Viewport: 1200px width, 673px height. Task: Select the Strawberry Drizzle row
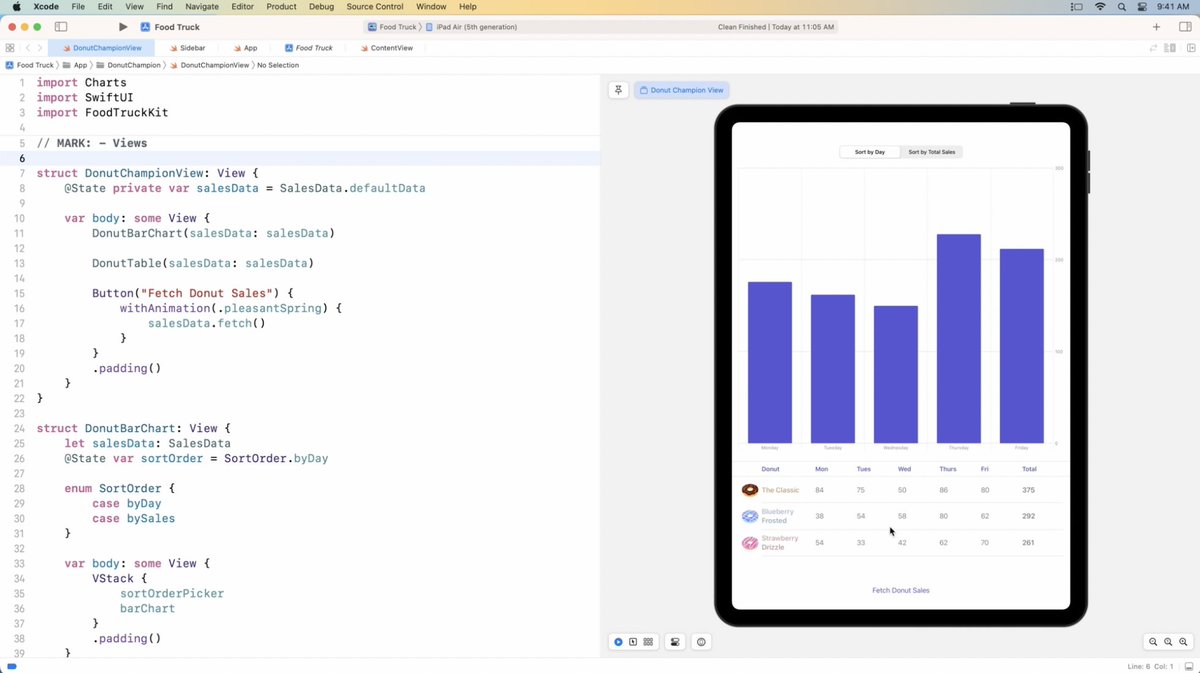pos(900,543)
